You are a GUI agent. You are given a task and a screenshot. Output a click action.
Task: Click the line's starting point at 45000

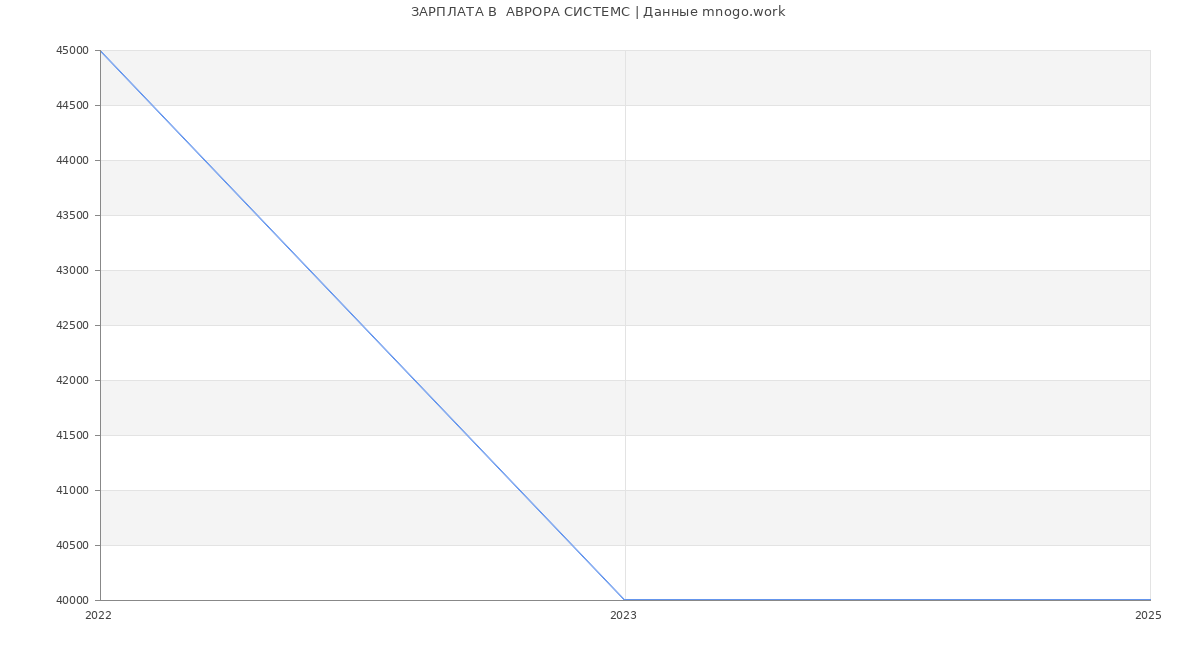pos(100,50)
